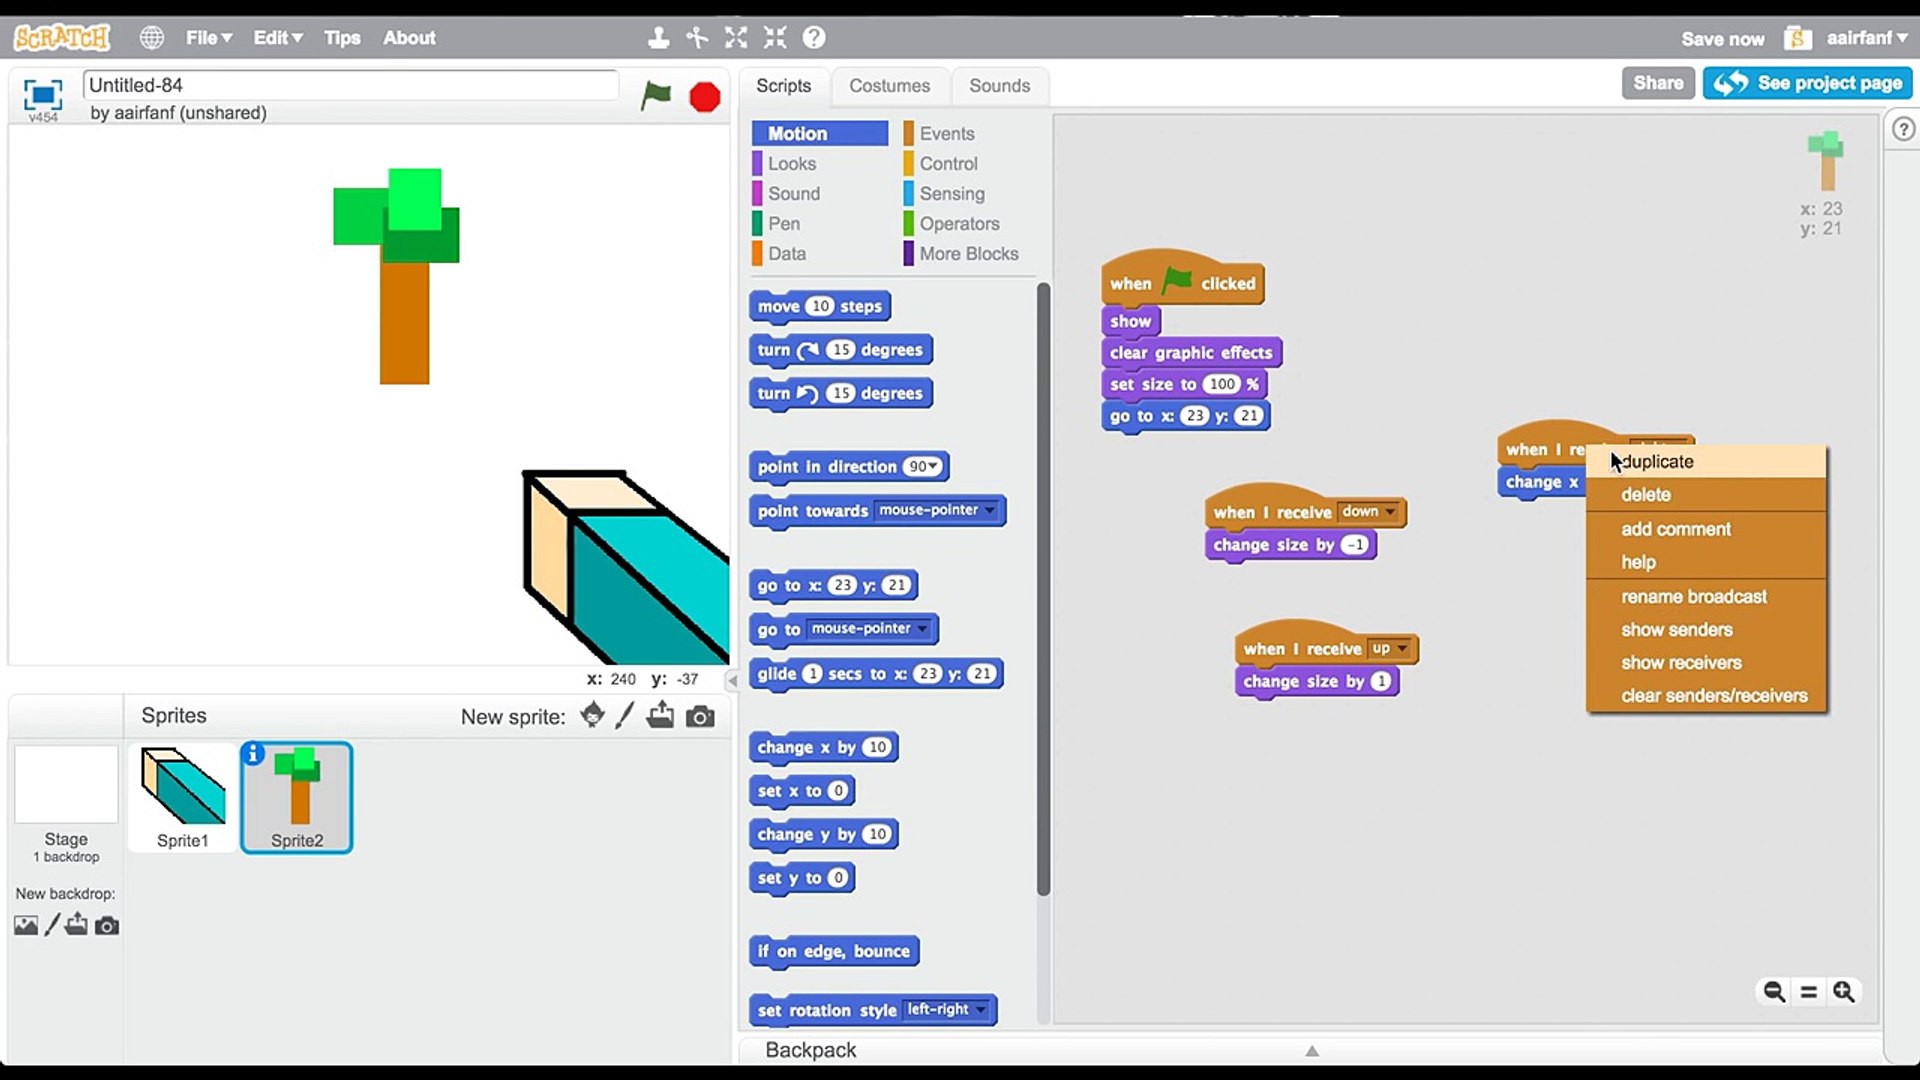Open Sprite2 info with the blue 'i'
Screen dimensions: 1920x1080
click(253, 753)
